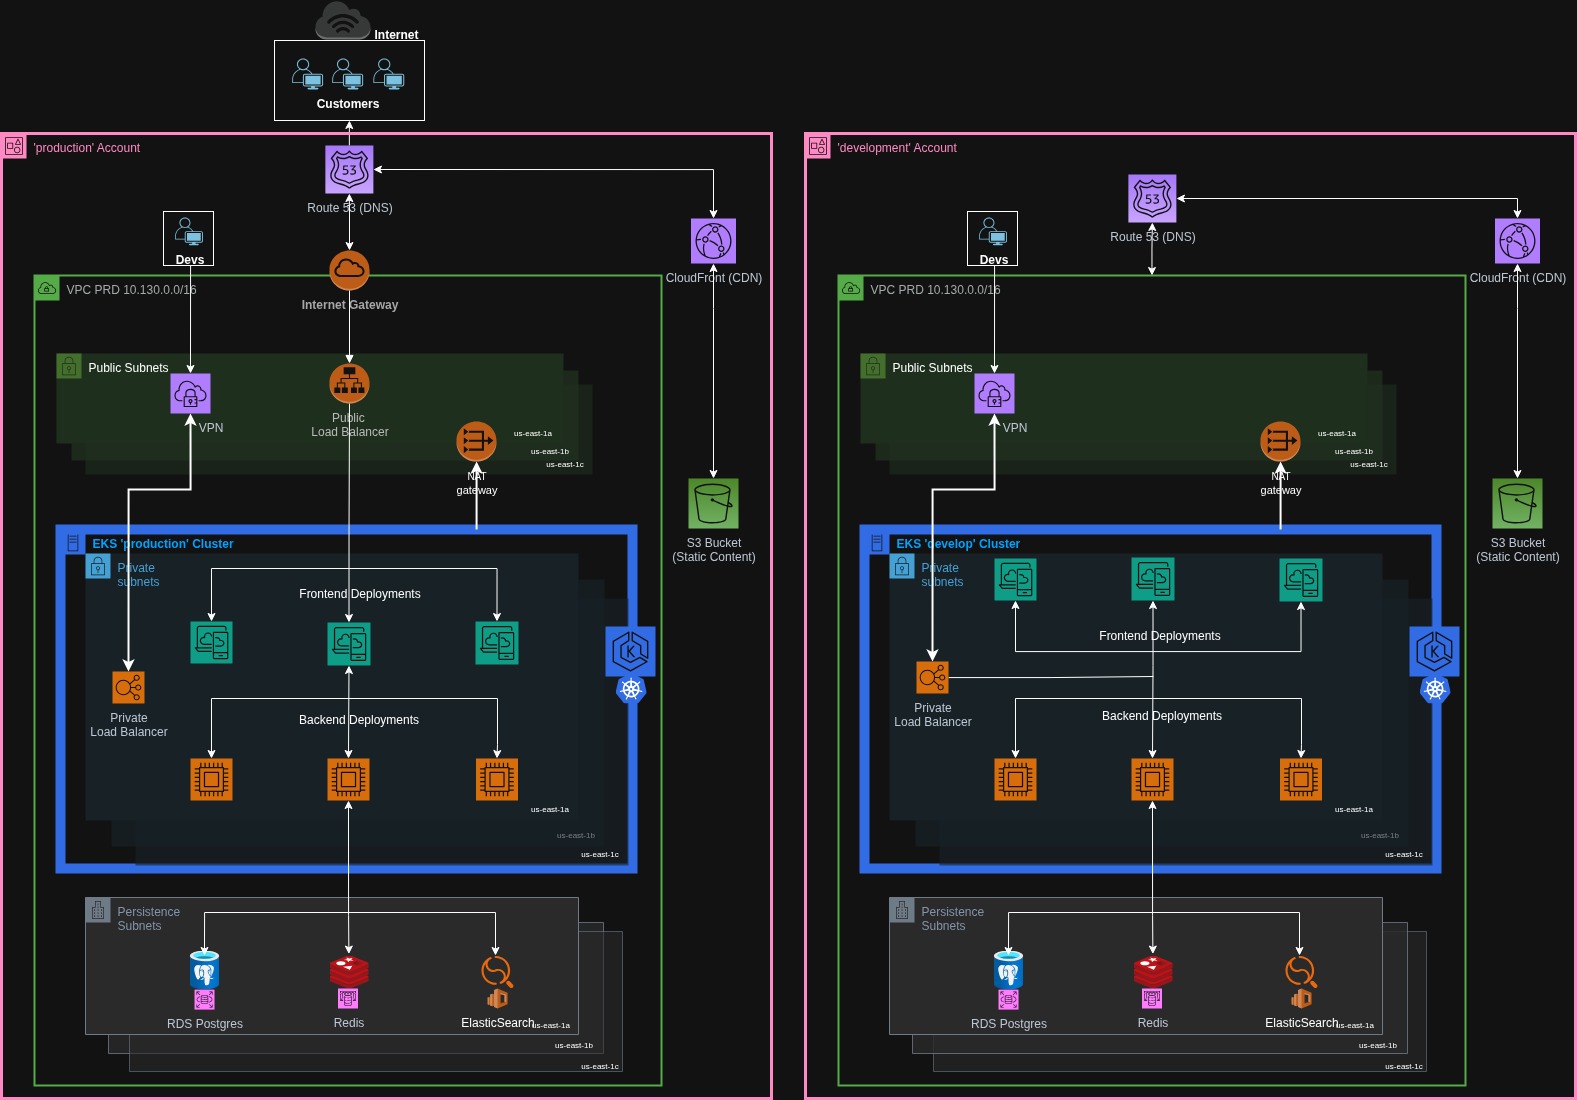The height and width of the screenshot is (1100, 1577).
Task: Click "Frontend Deployments" label in production cluster
Action: (360, 594)
